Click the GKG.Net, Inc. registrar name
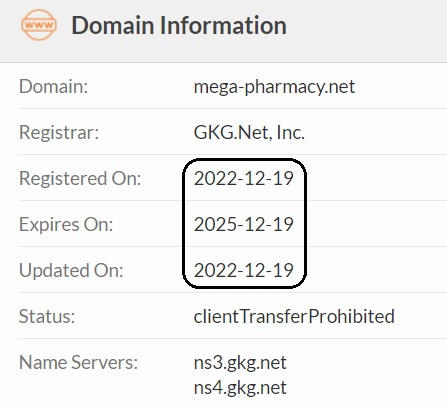Viewport: 447px width, 406px height. [249, 133]
